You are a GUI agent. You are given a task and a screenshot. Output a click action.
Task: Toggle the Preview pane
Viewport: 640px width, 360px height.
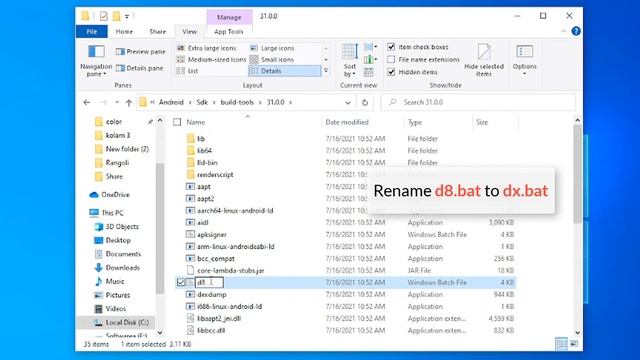coord(140,51)
